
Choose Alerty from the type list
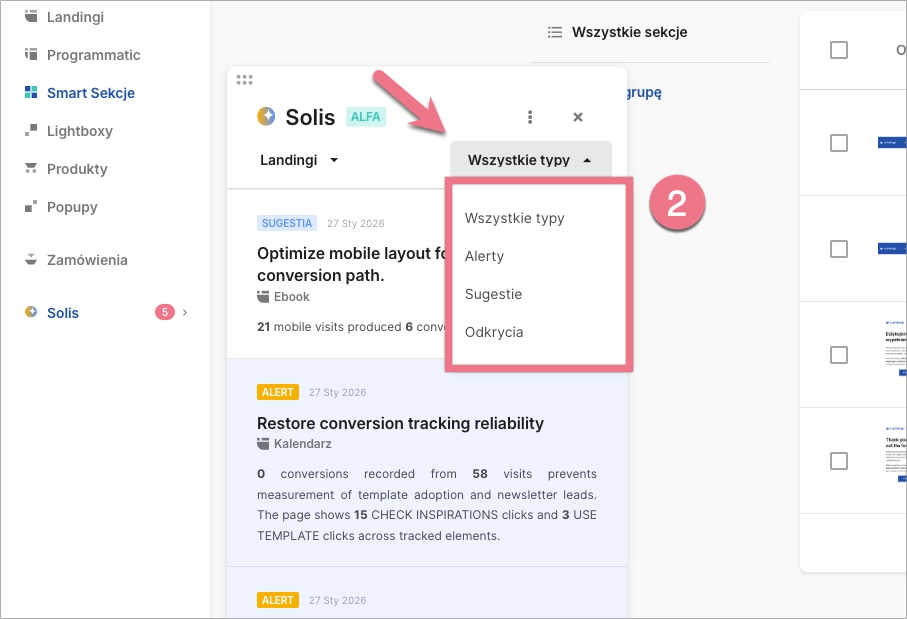485,256
